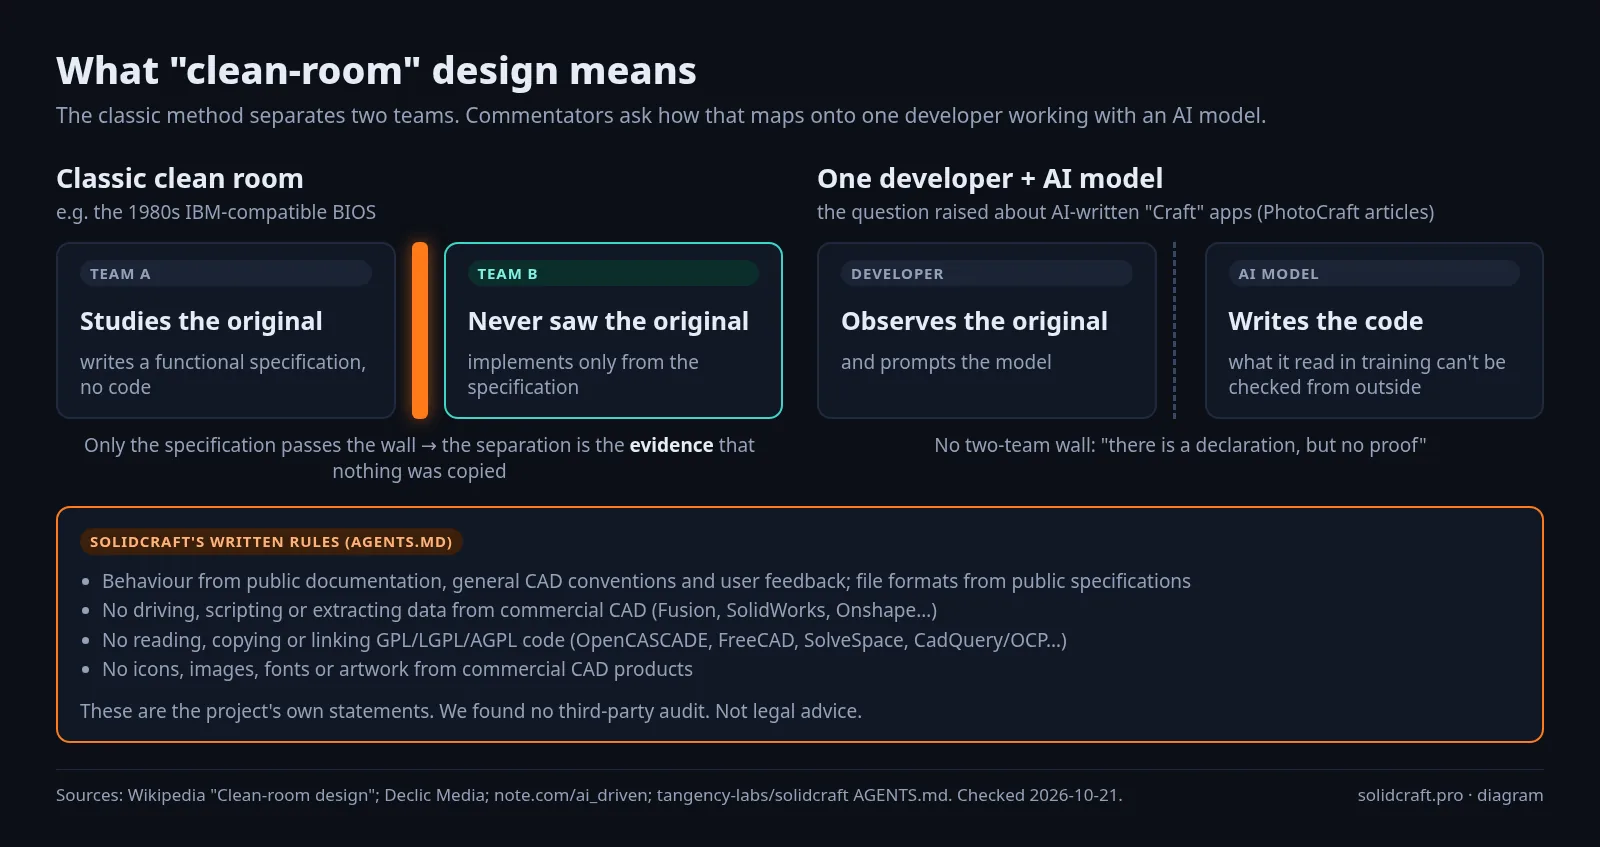Click 'implements only from the specification' text

[583, 374]
